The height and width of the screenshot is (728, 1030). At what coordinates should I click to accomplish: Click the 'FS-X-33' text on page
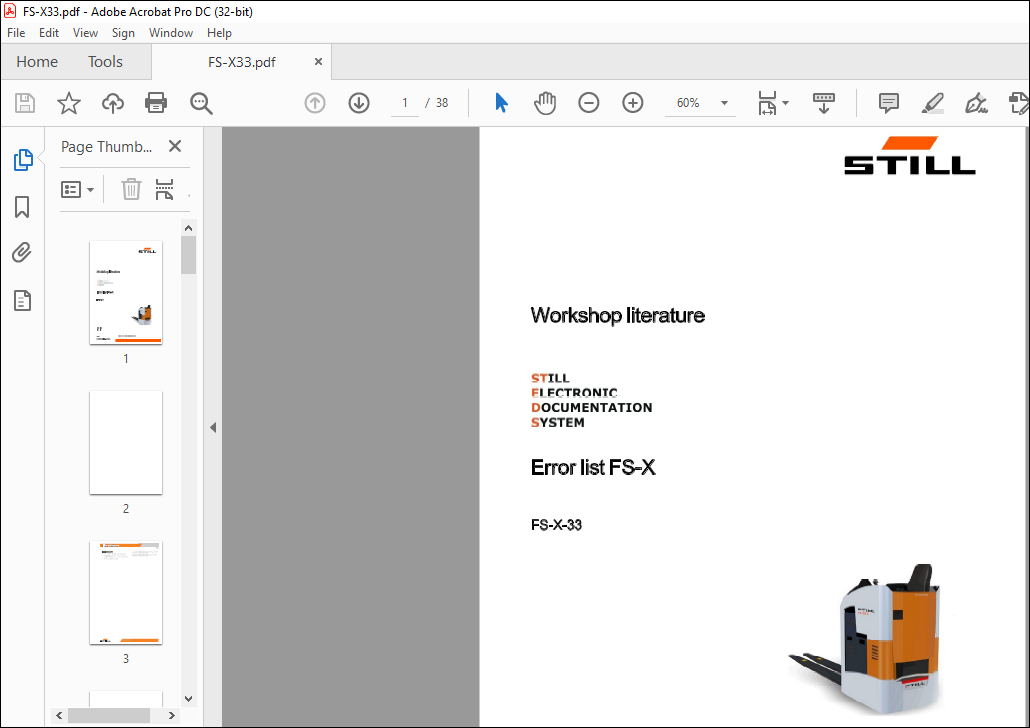(x=556, y=525)
